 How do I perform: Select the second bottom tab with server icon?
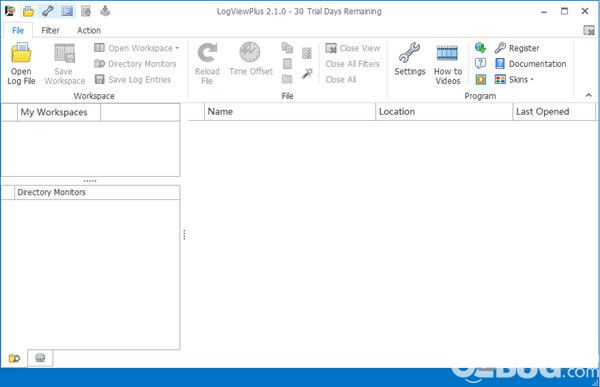click(x=40, y=358)
